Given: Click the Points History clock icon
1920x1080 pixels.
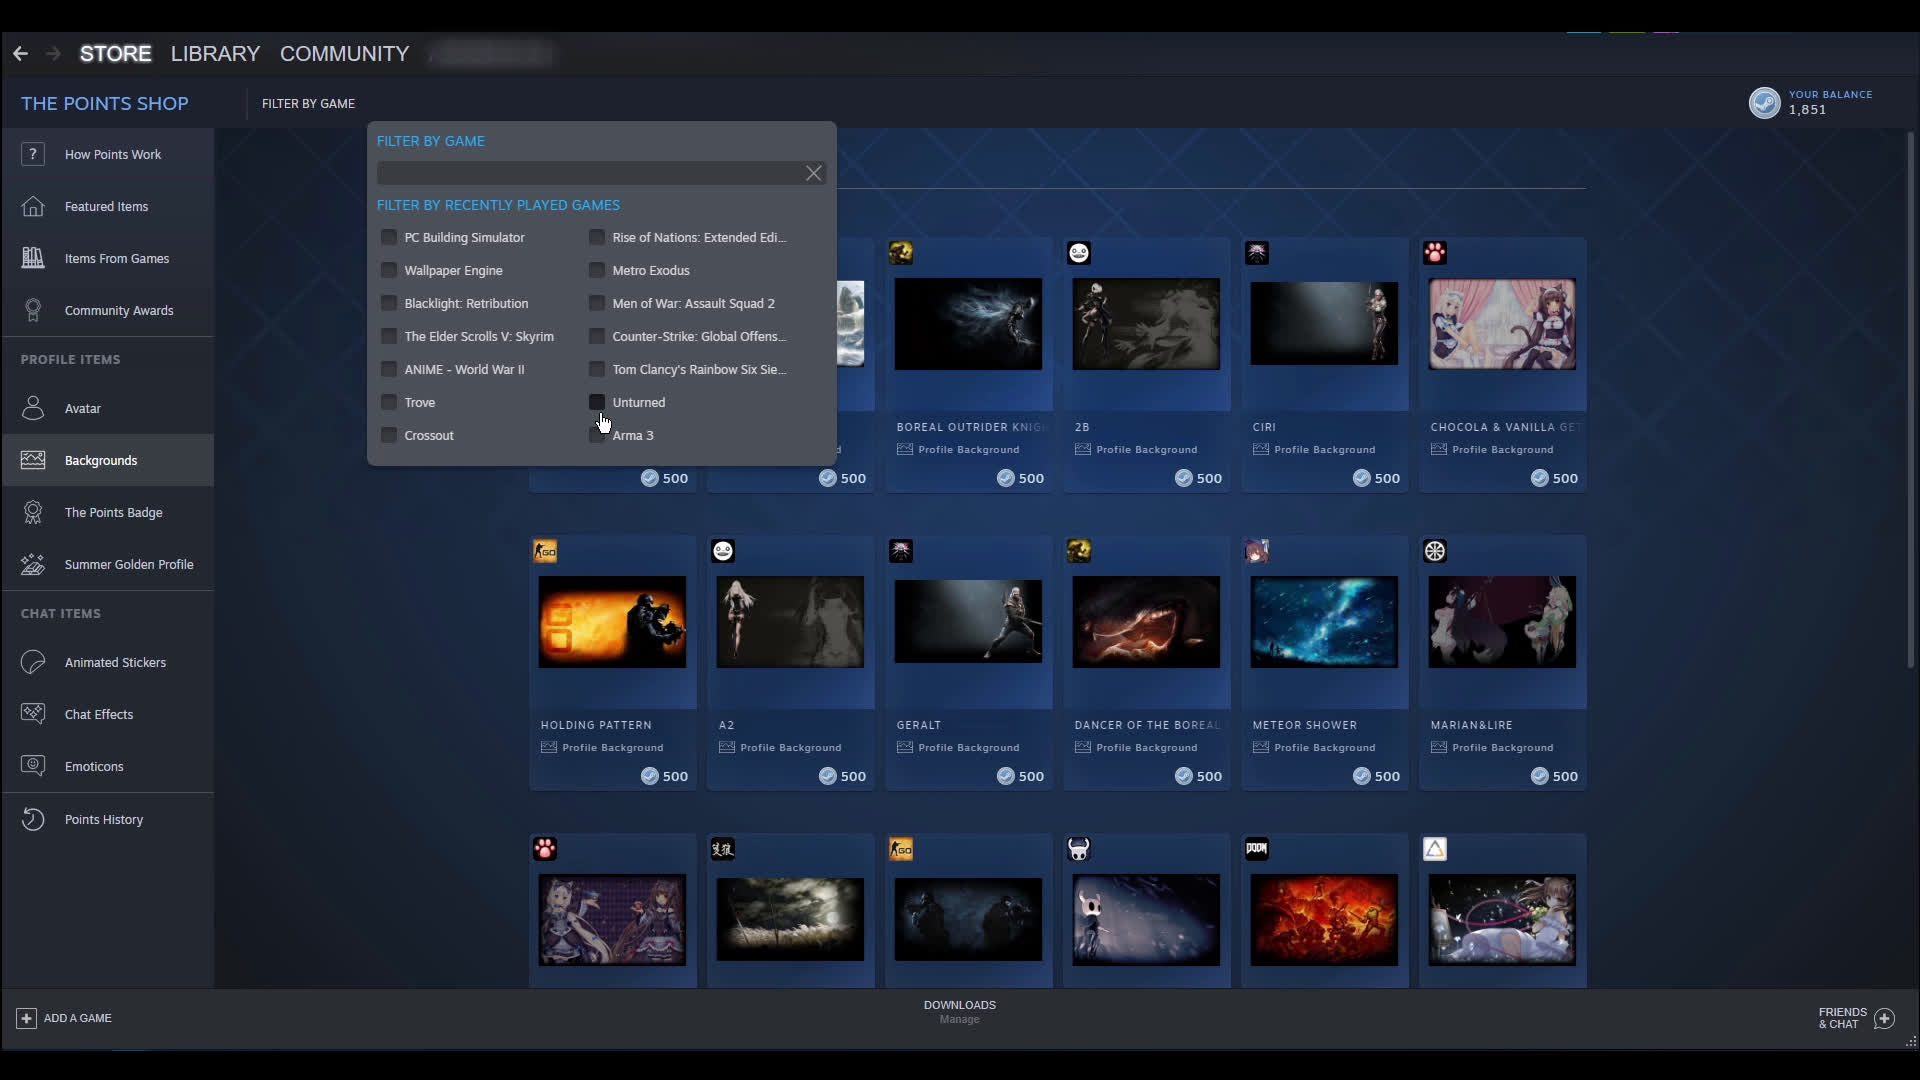Looking at the screenshot, I should 33,819.
